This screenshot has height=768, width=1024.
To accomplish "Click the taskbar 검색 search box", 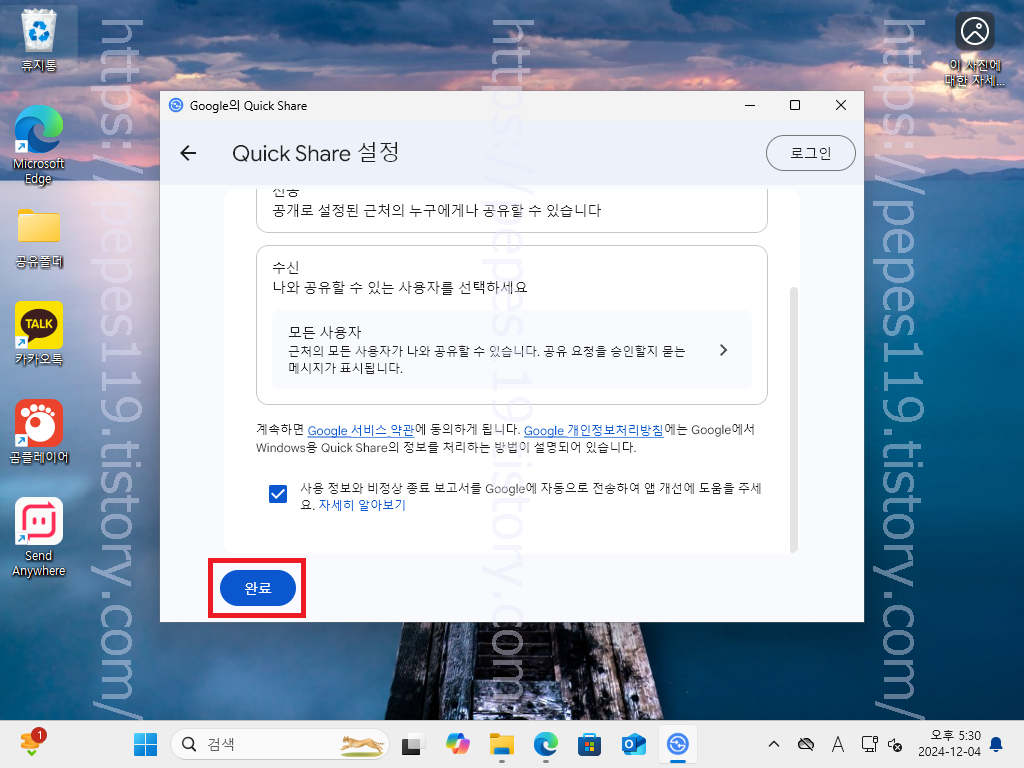I will click(x=280, y=744).
